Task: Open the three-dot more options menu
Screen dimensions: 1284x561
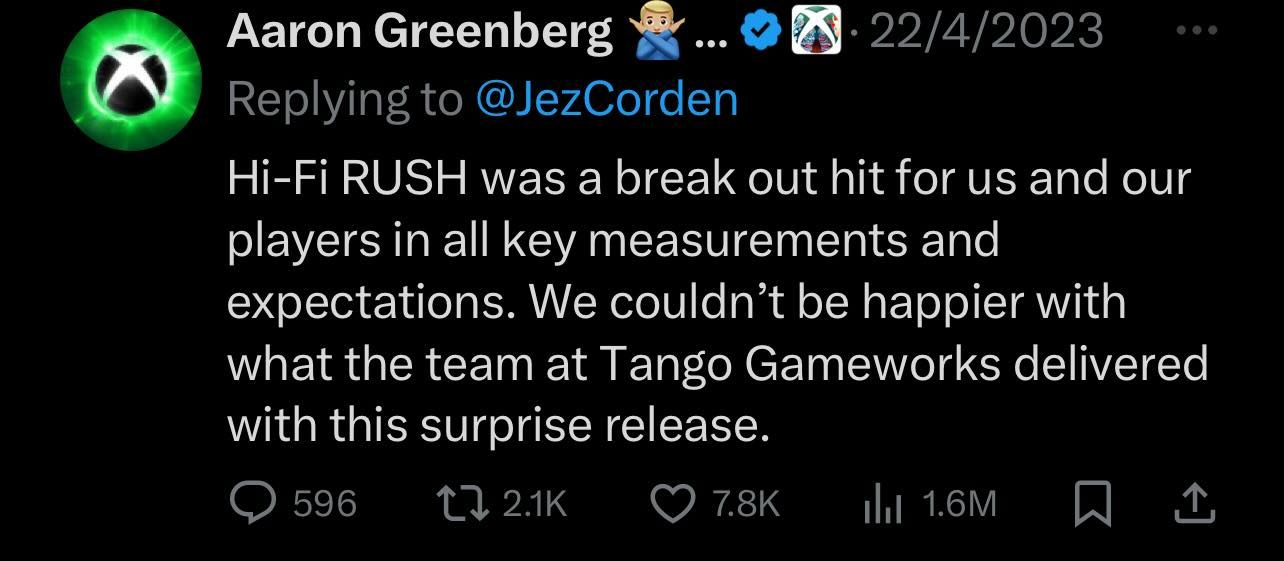Action: (x=1197, y=31)
